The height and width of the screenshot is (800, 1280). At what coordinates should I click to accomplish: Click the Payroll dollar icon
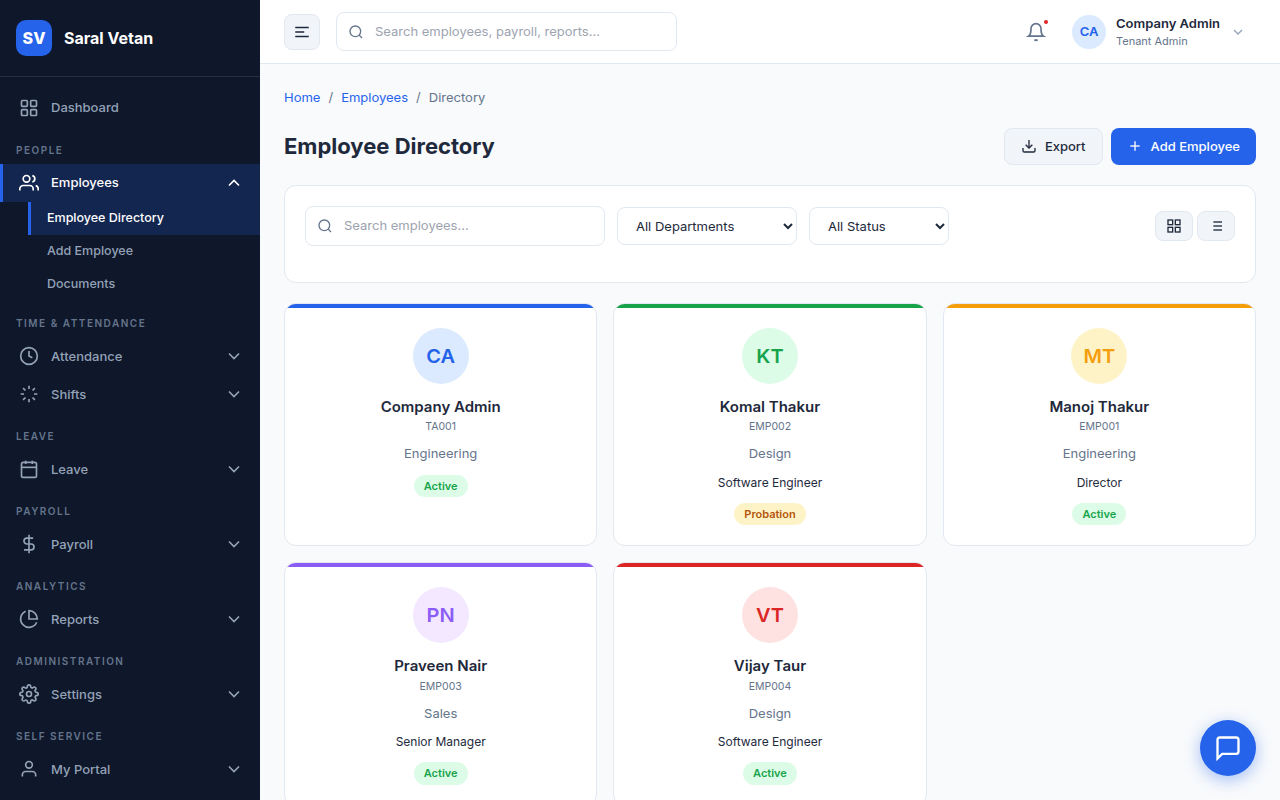[x=29, y=544]
